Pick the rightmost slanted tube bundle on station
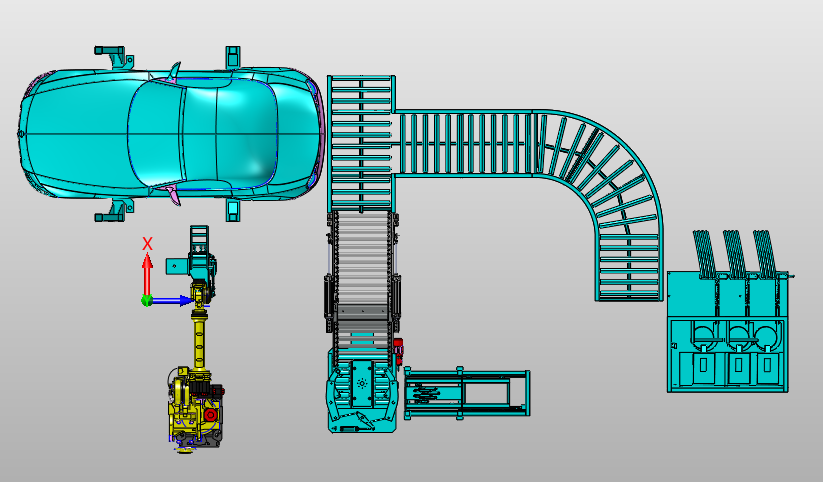 pyautogui.click(x=765, y=254)
